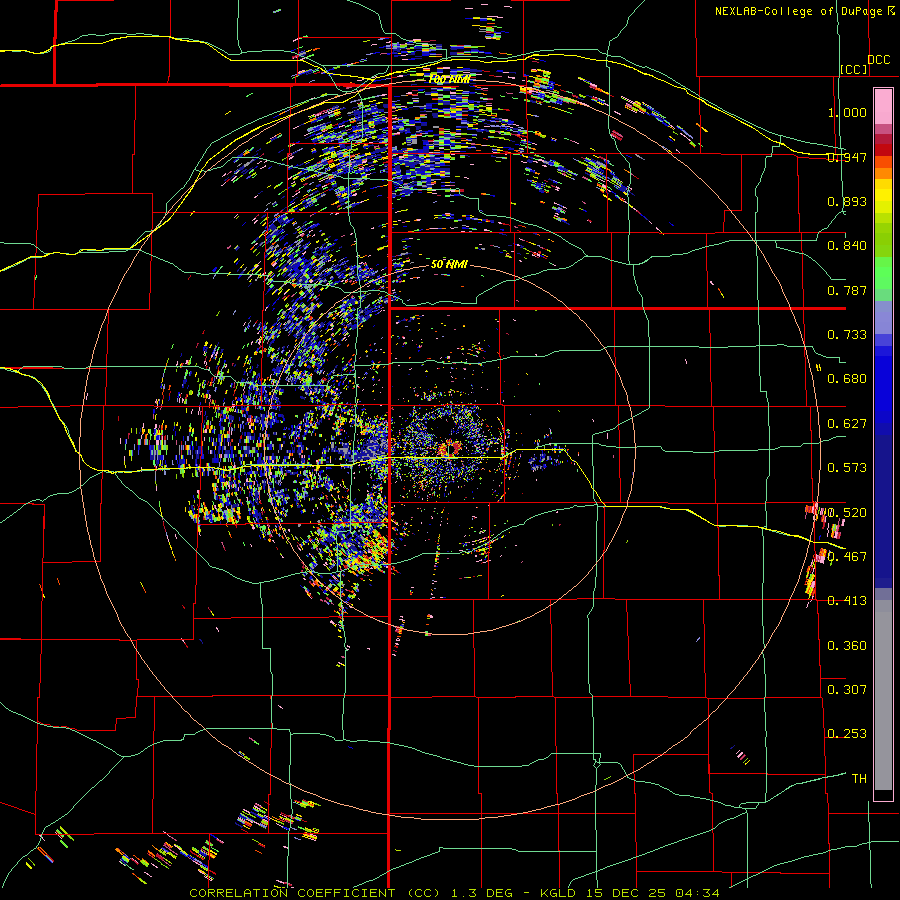Image resolution: width=900 pixels, height=900 pixels.
Task: Pick the pink top segment of color bar
Action: tap(883, 107)
